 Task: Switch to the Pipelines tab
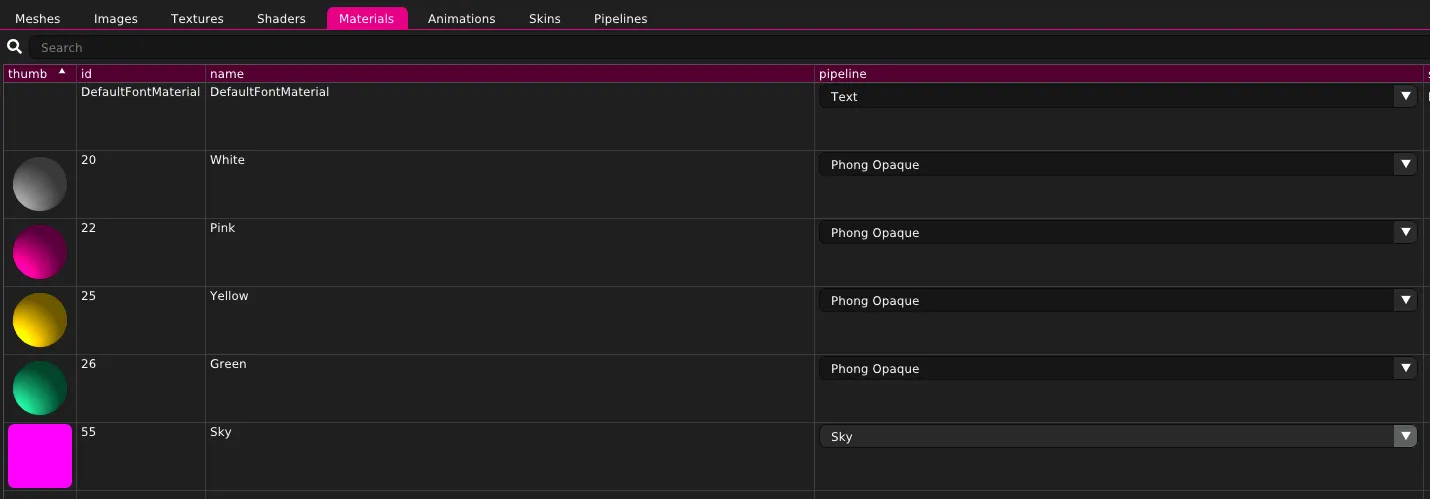point(620,19)
